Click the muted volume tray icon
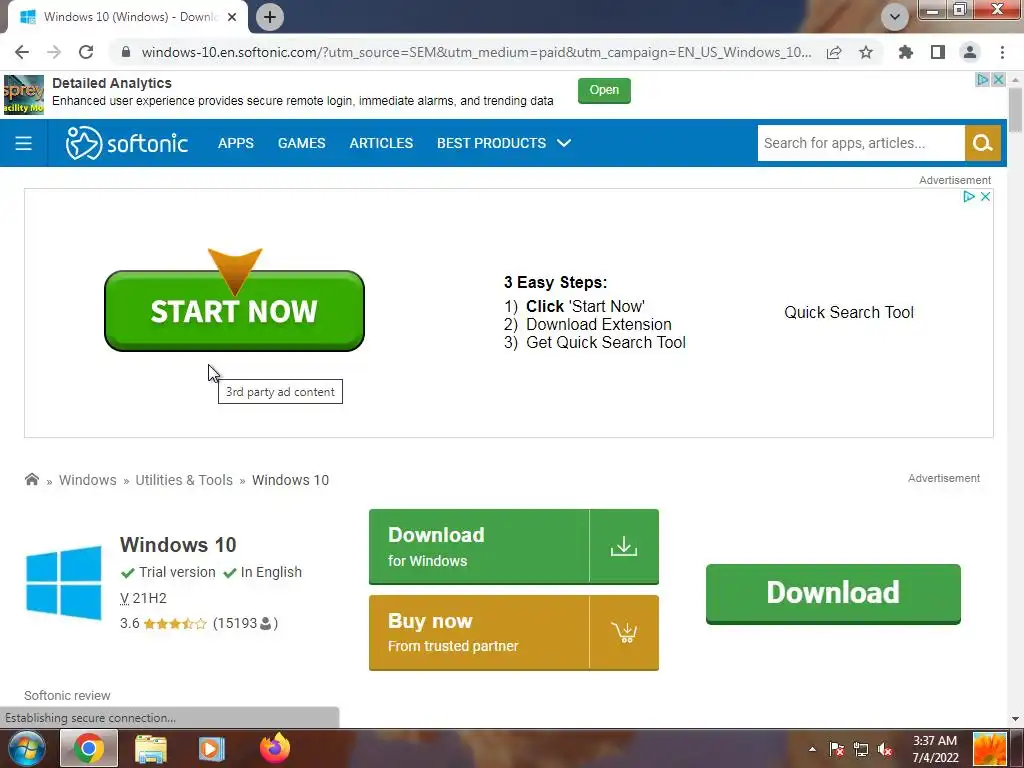The width and height of the screenshot is (1024, 768). (x=885, y=749)
